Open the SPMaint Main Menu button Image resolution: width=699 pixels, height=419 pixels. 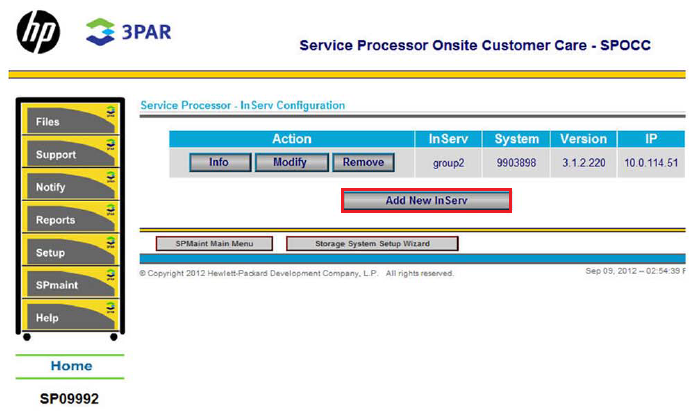coord(214,243)
